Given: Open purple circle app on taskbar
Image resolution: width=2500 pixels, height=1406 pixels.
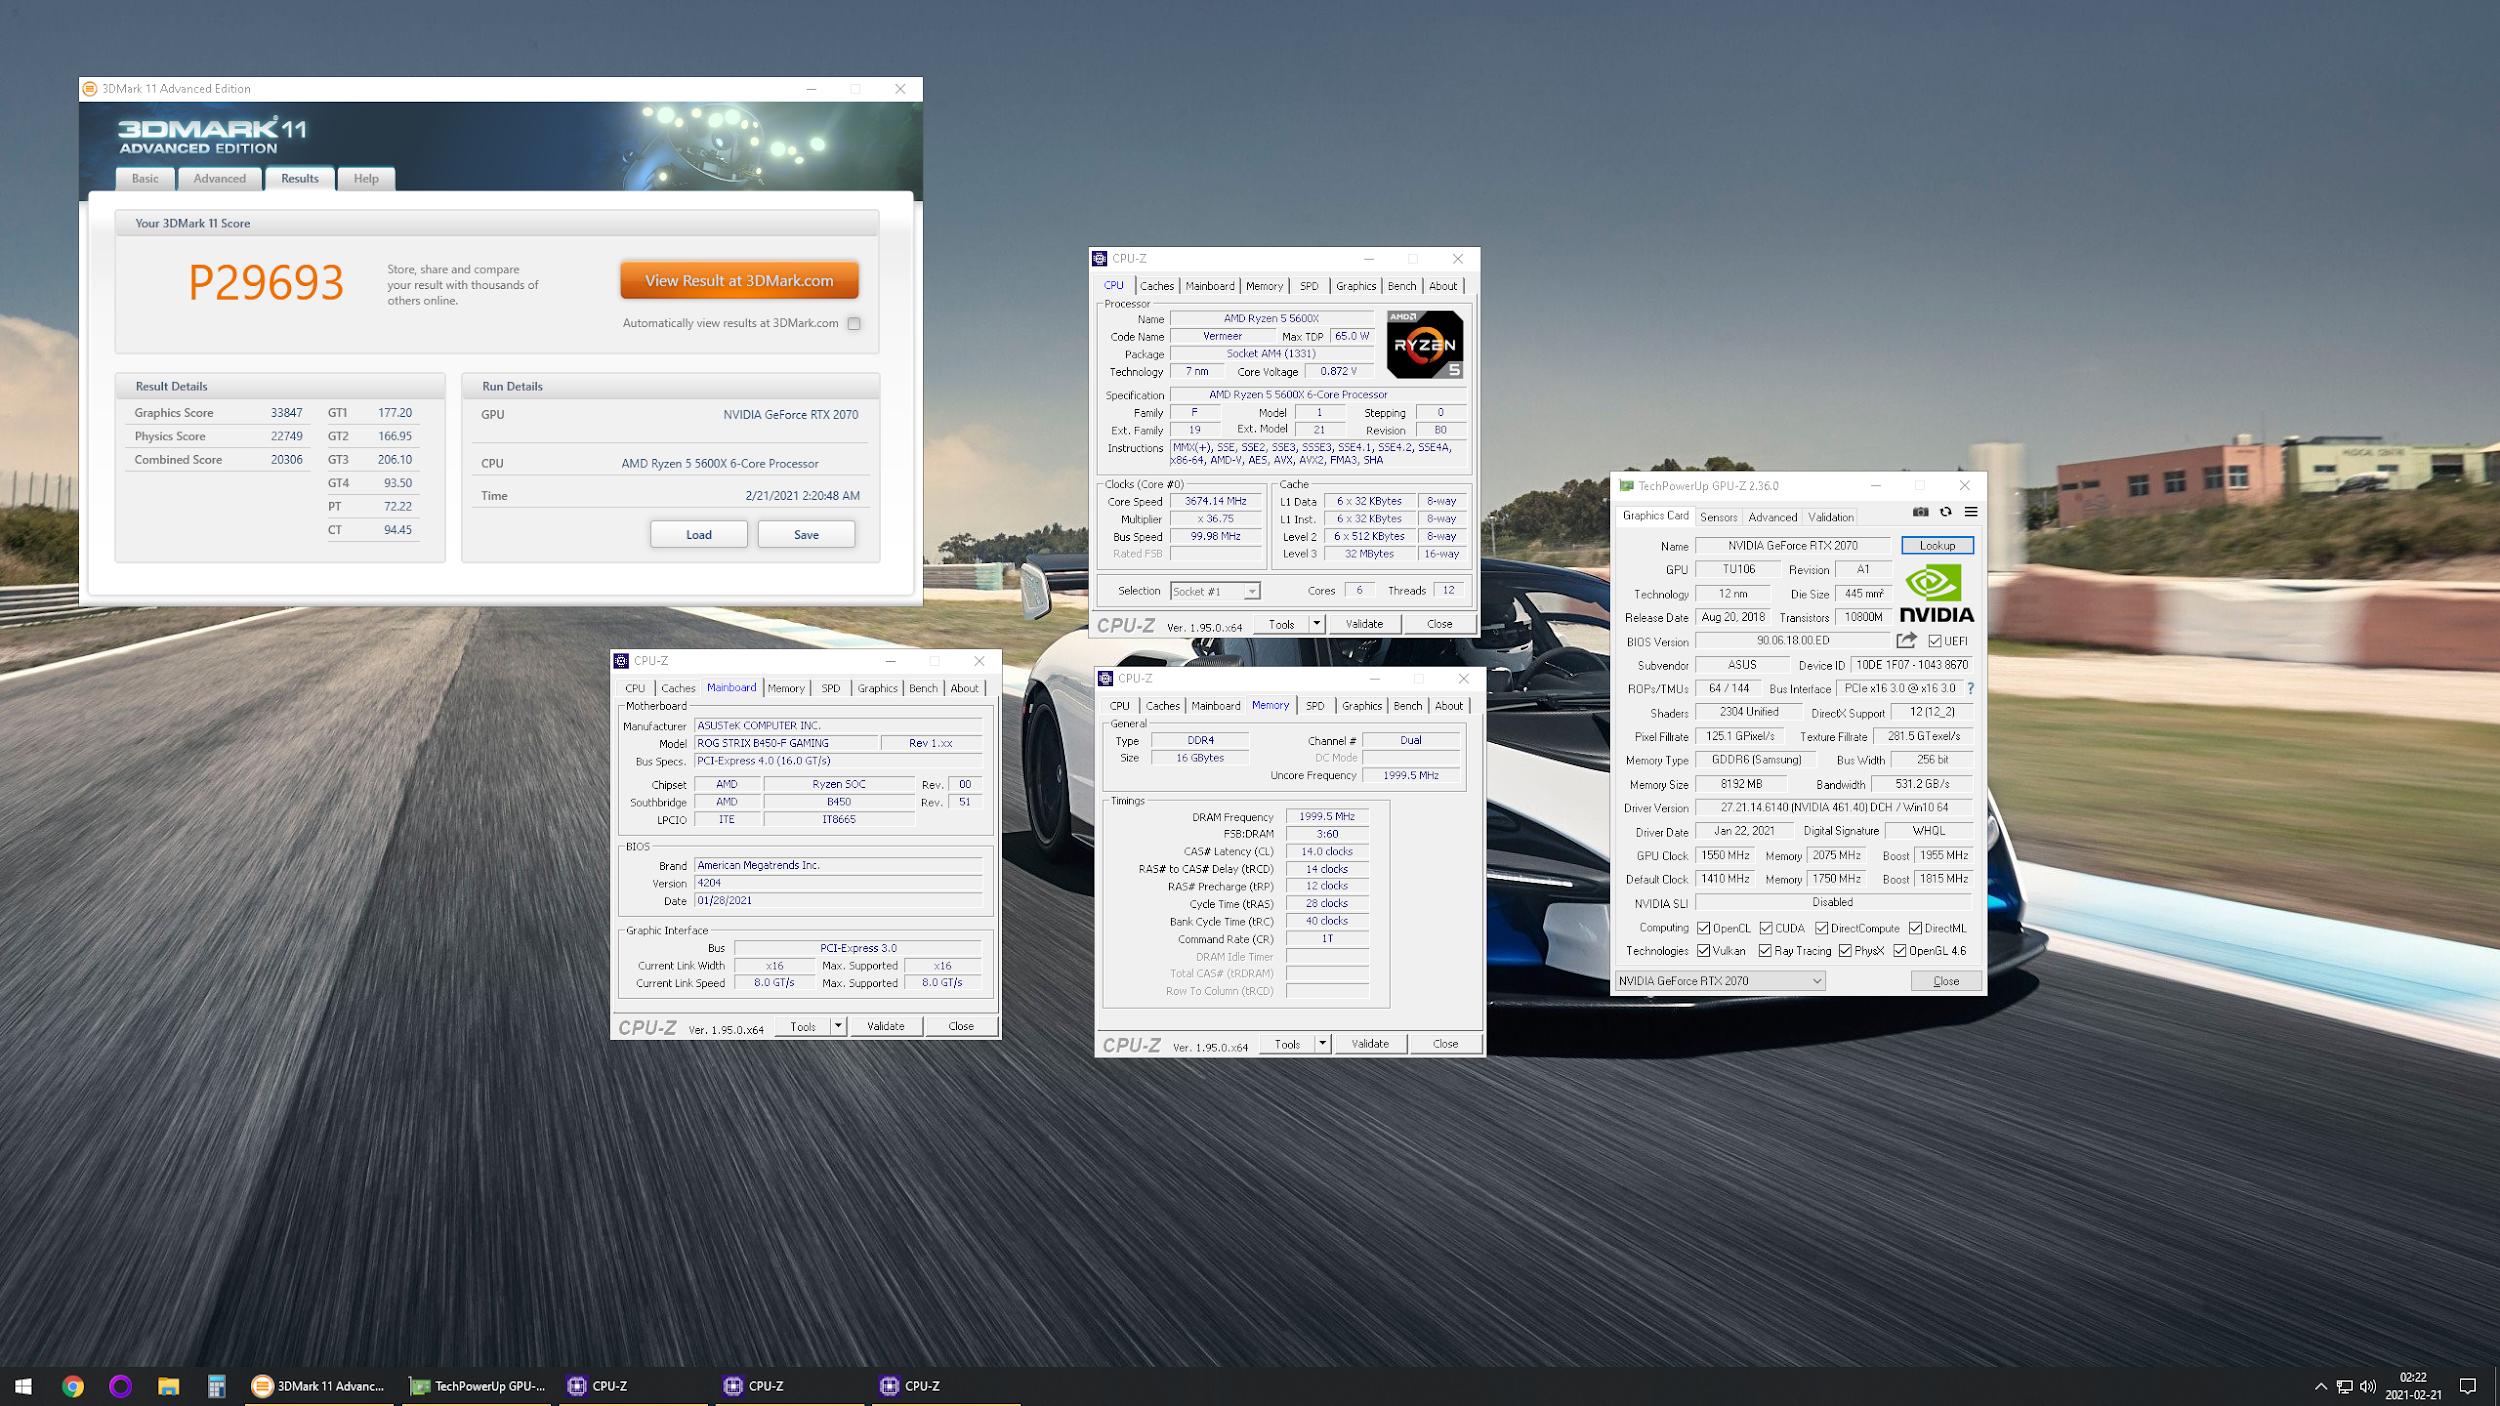Looking at the screenshot, I should click(120, 1386).
